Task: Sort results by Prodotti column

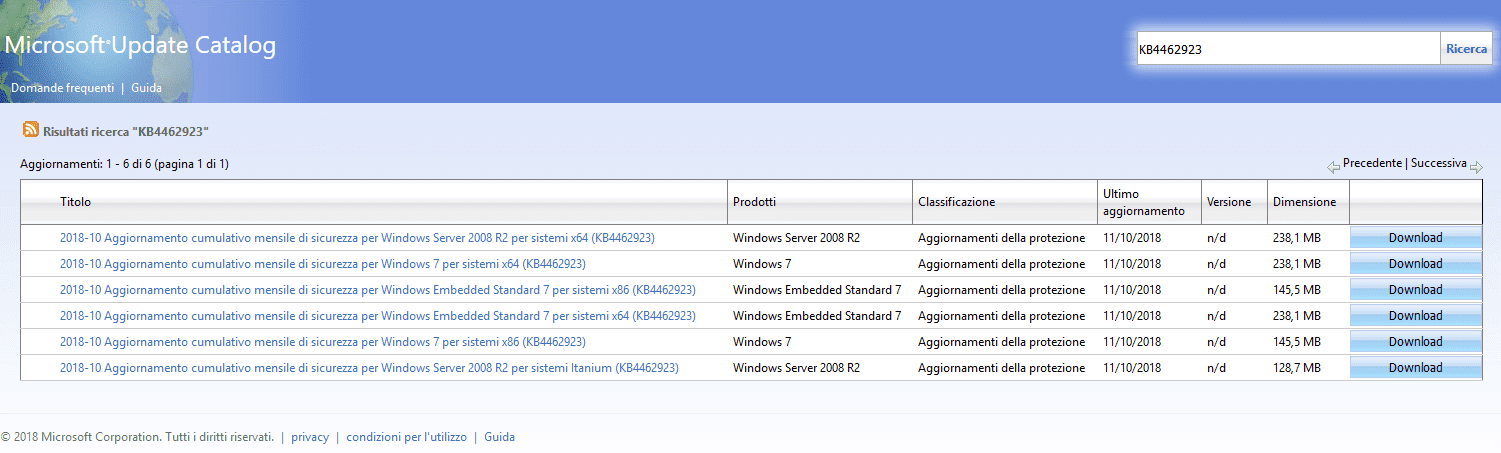Action: (754, 202)
